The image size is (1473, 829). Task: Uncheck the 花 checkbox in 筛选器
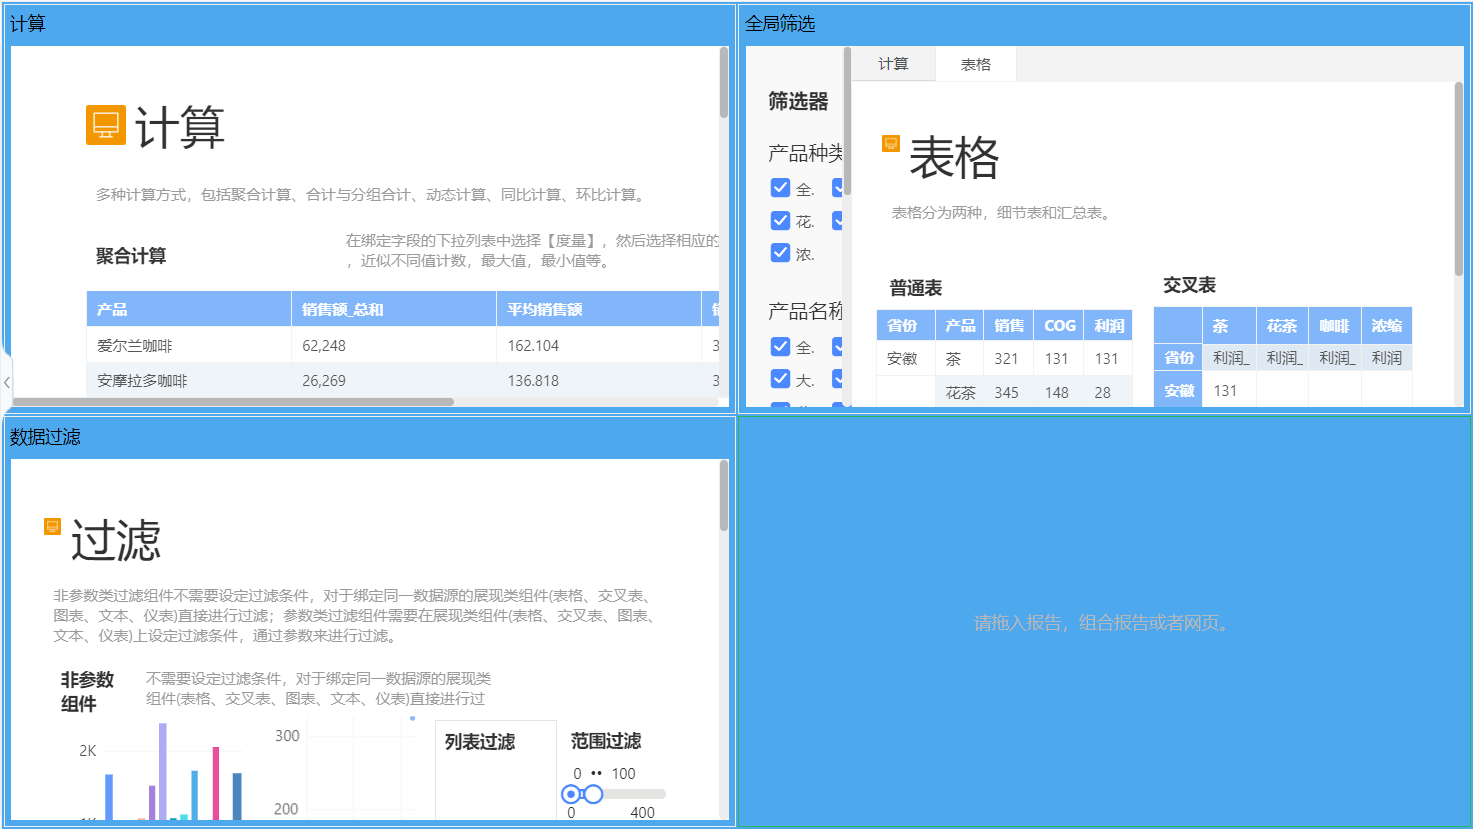tap(780, 220)
